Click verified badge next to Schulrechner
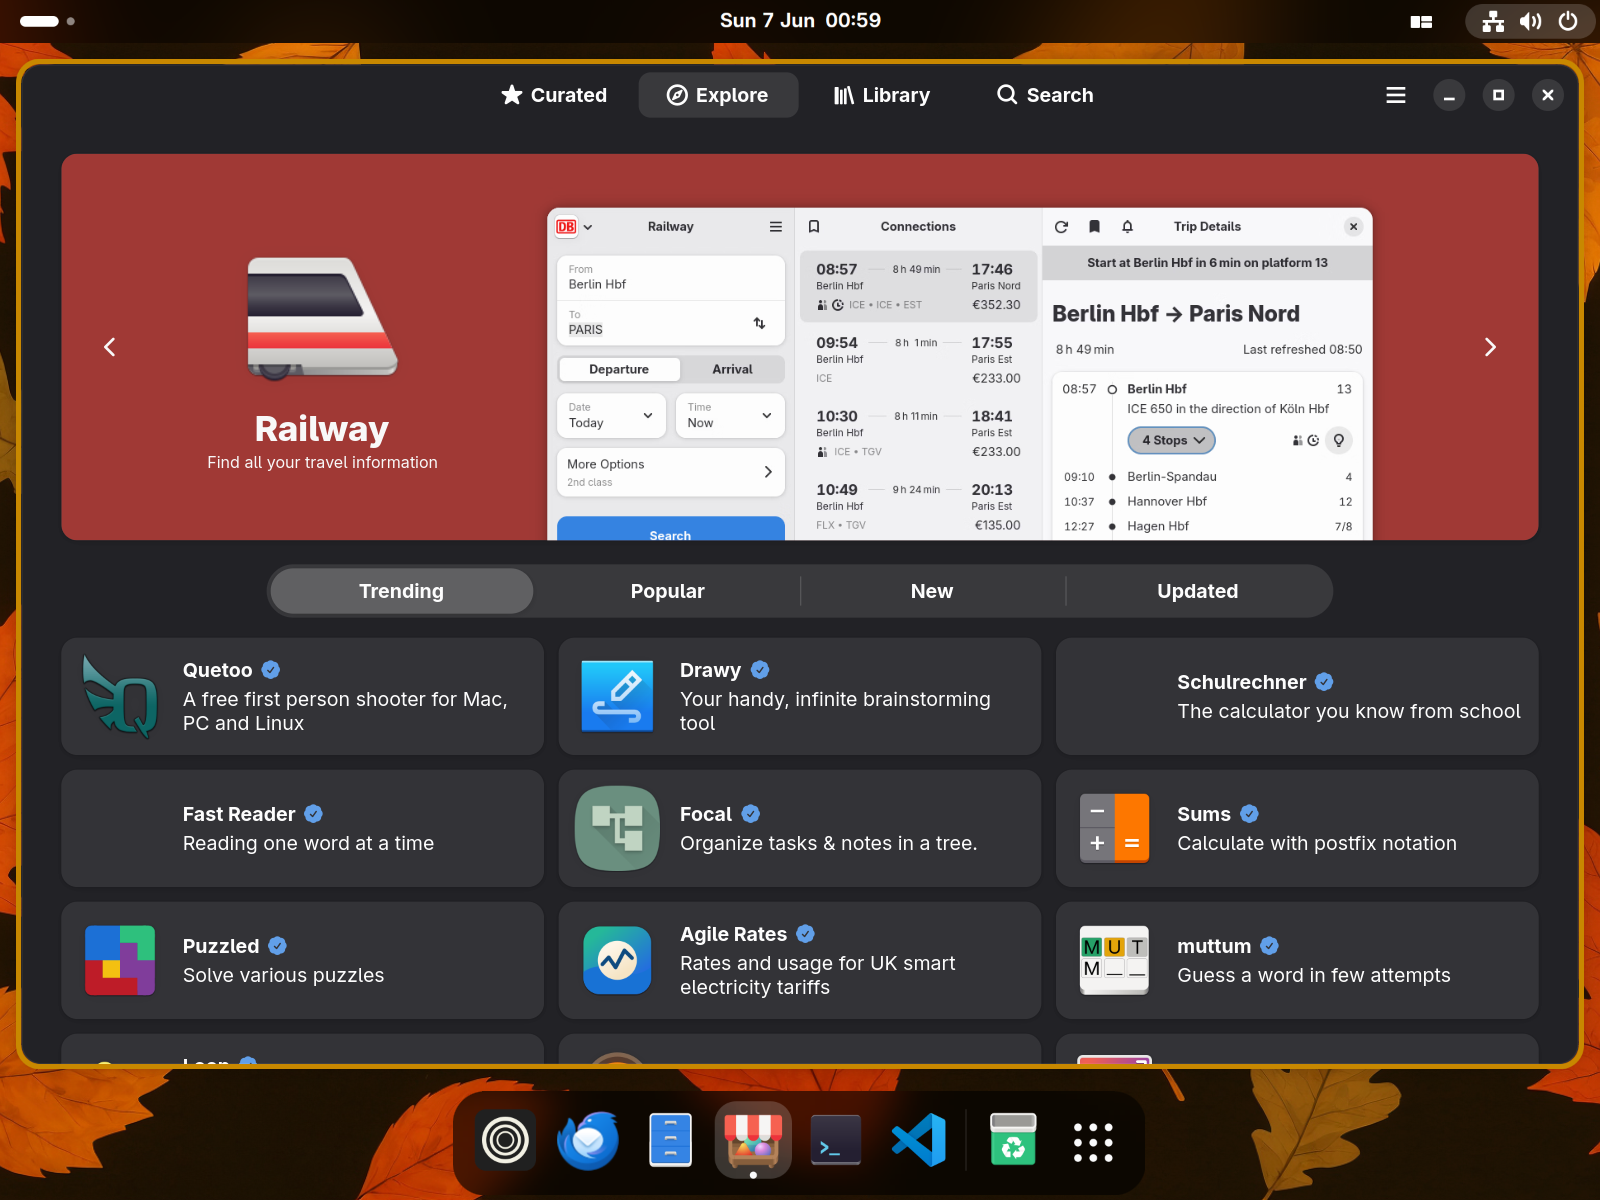Viewport: 1600px width, 1200px height. point(1324,682)
